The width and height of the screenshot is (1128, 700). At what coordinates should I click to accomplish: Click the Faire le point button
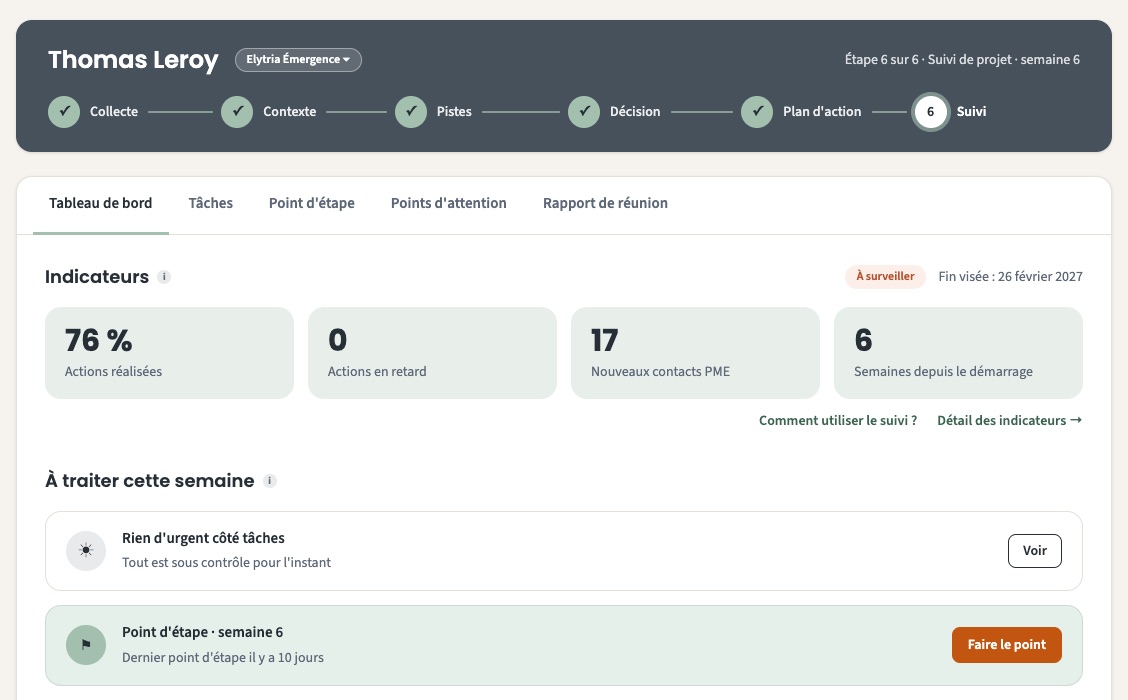[x=1006, y=645]
